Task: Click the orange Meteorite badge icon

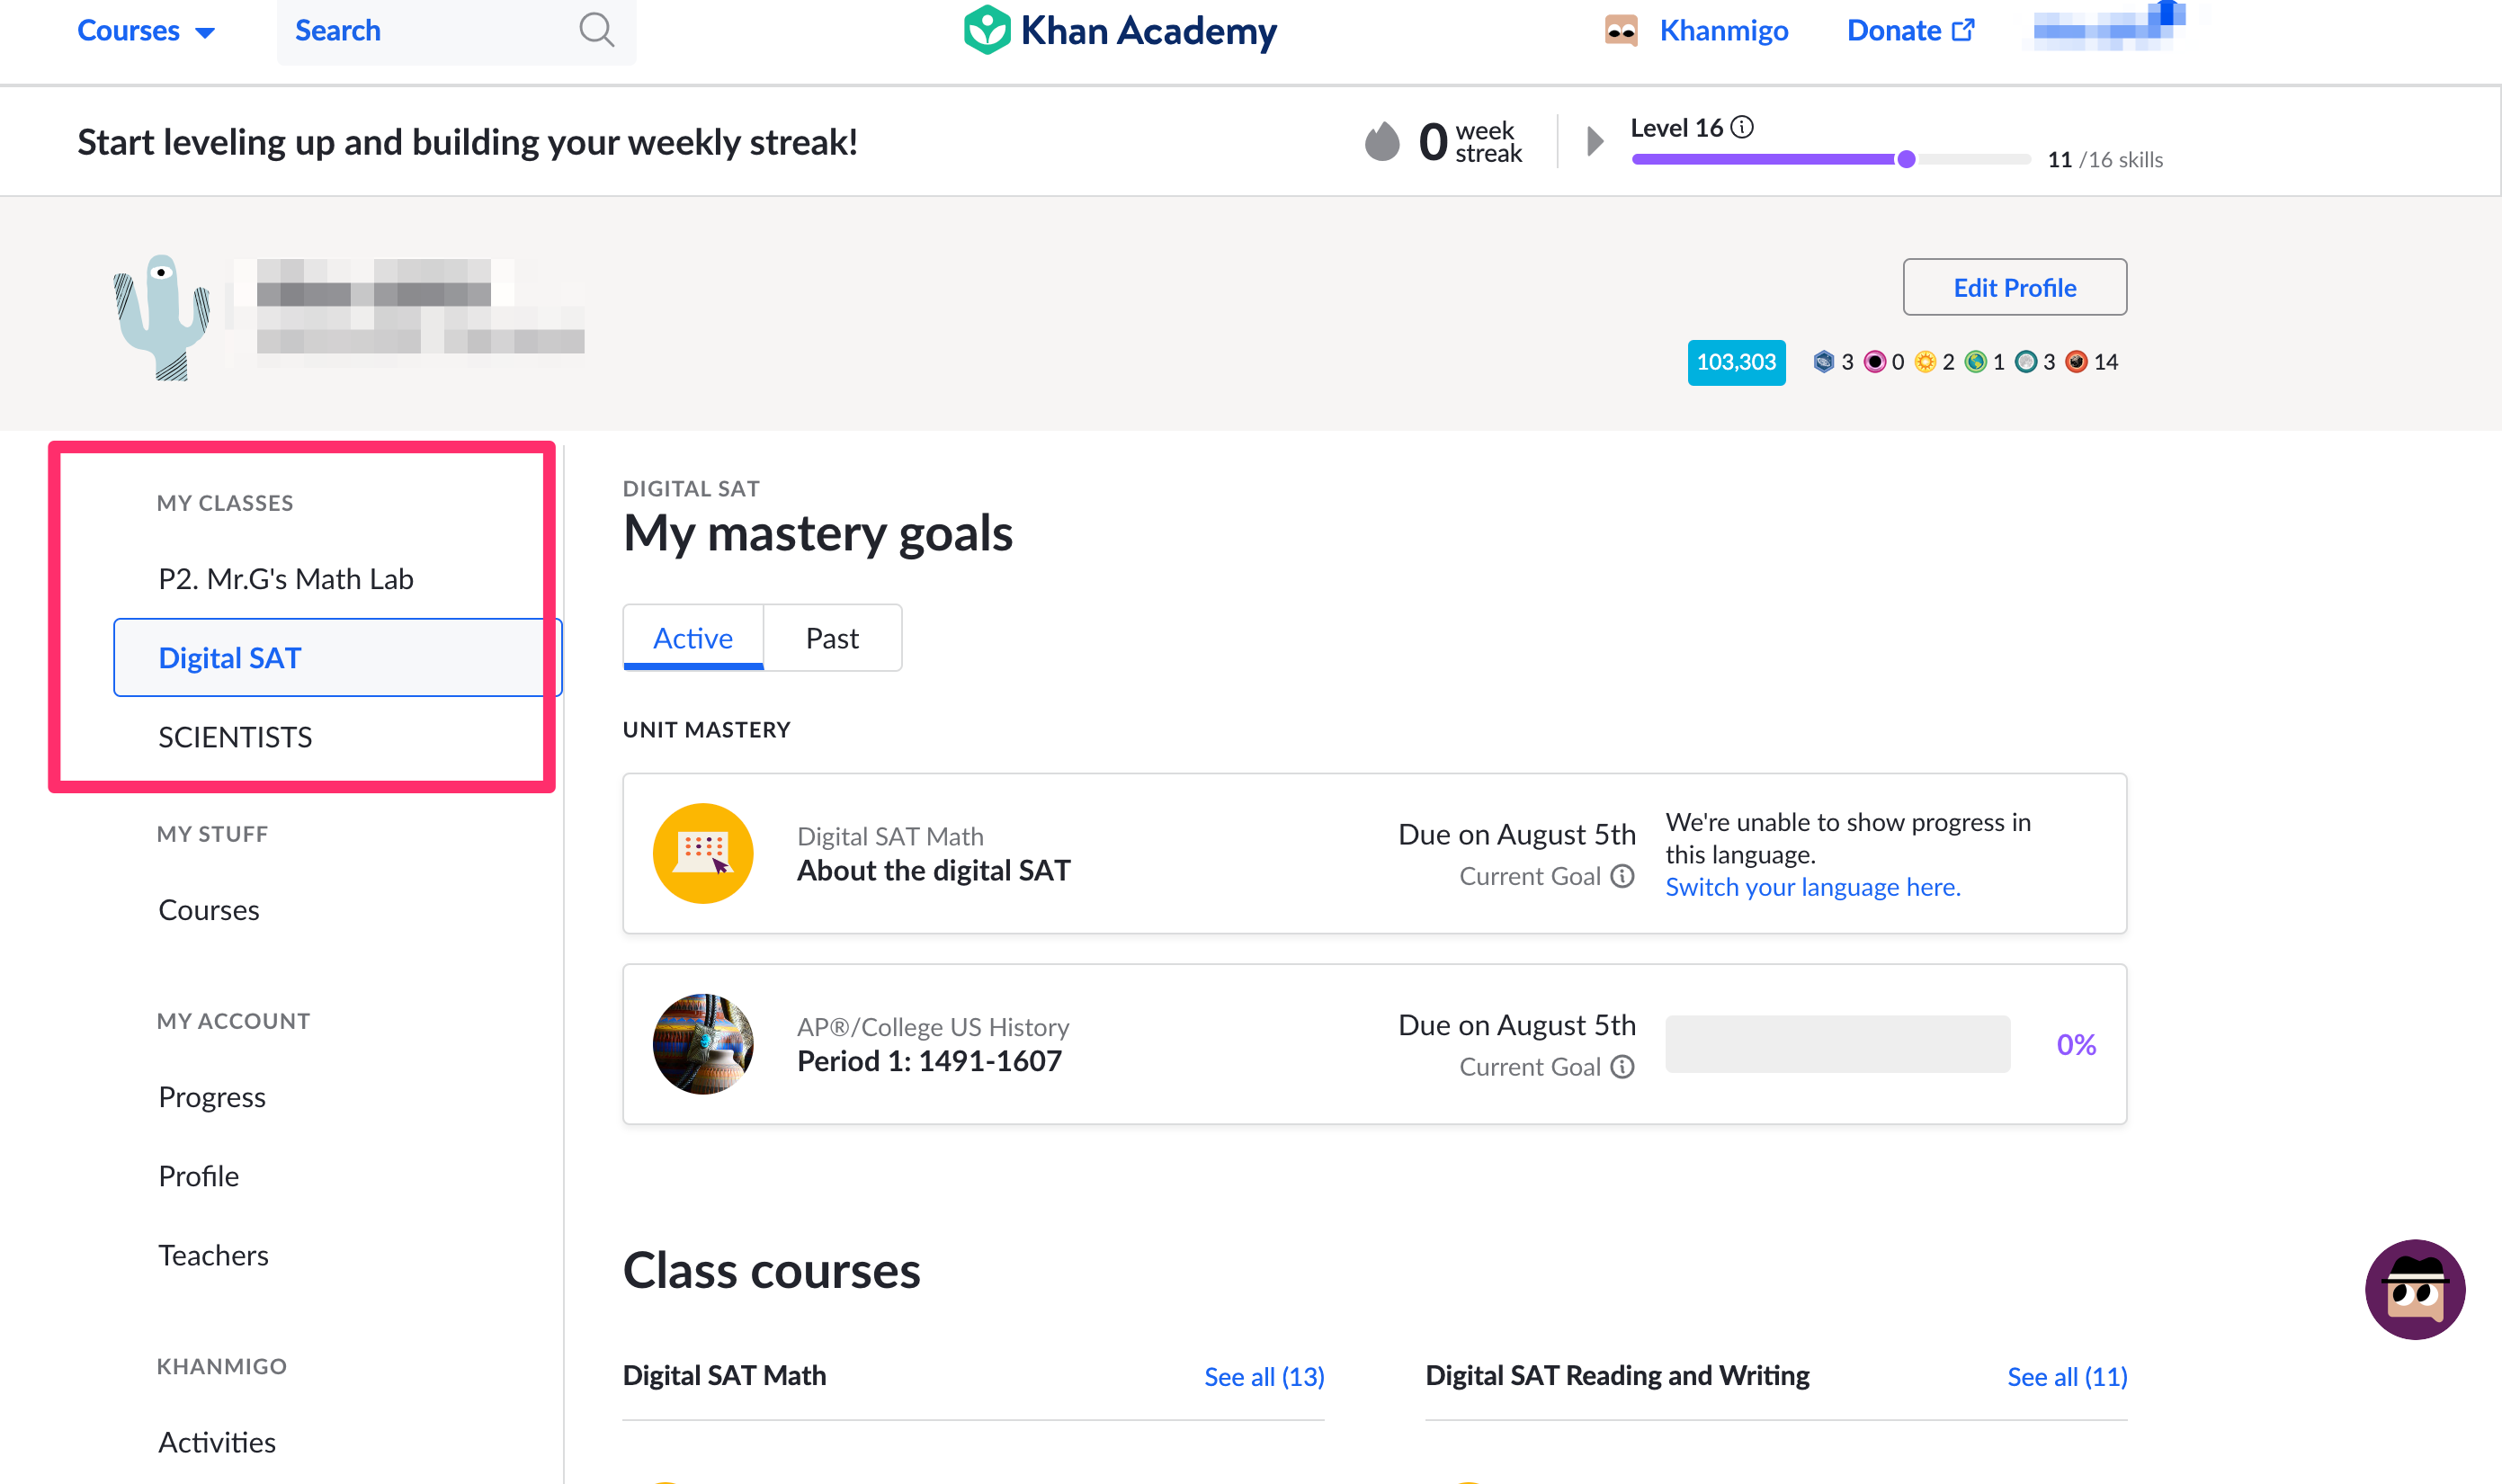Action: coord(2077,362)
